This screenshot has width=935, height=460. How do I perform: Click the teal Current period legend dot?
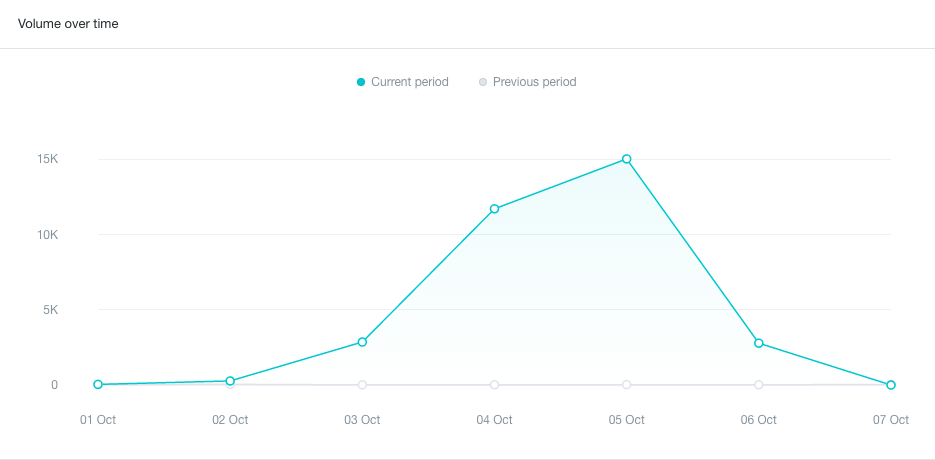pos(361,82)
